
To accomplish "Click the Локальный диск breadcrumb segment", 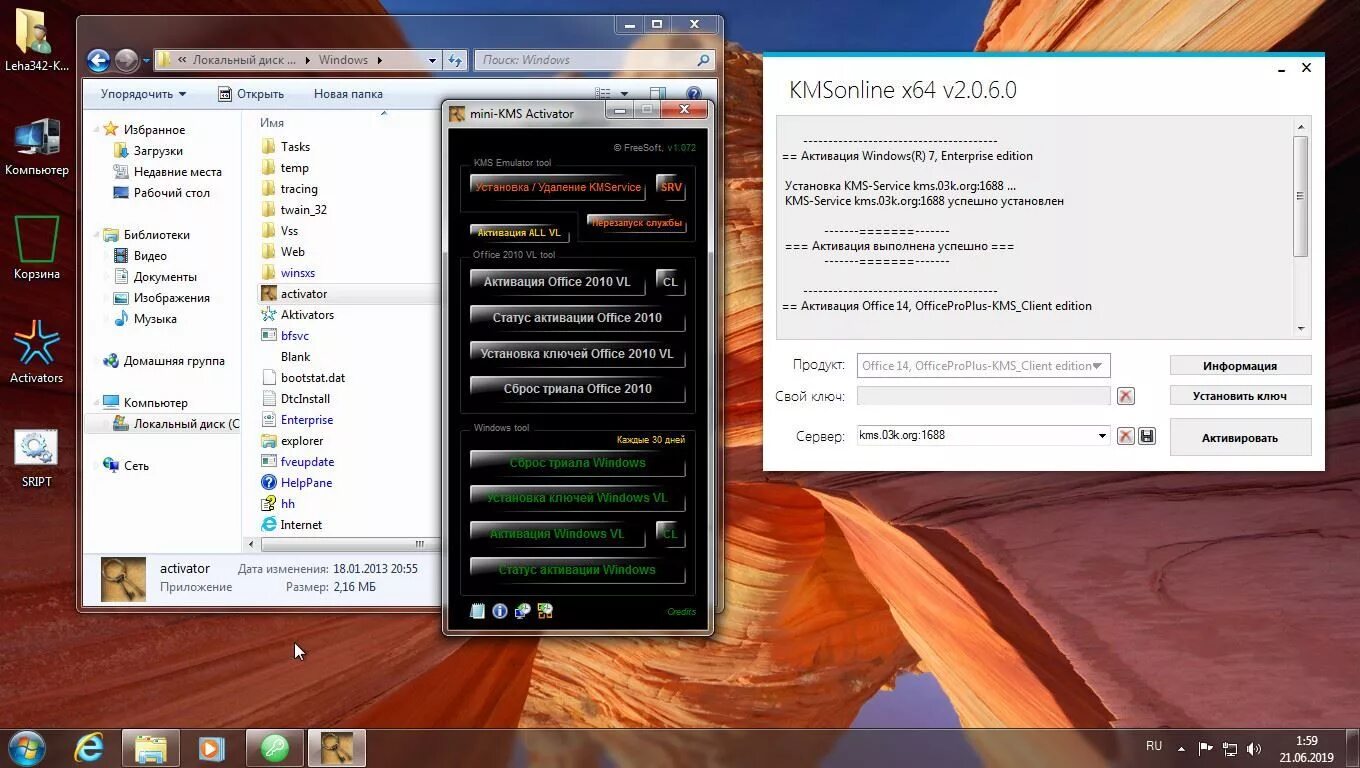I will tap(244, 60).
